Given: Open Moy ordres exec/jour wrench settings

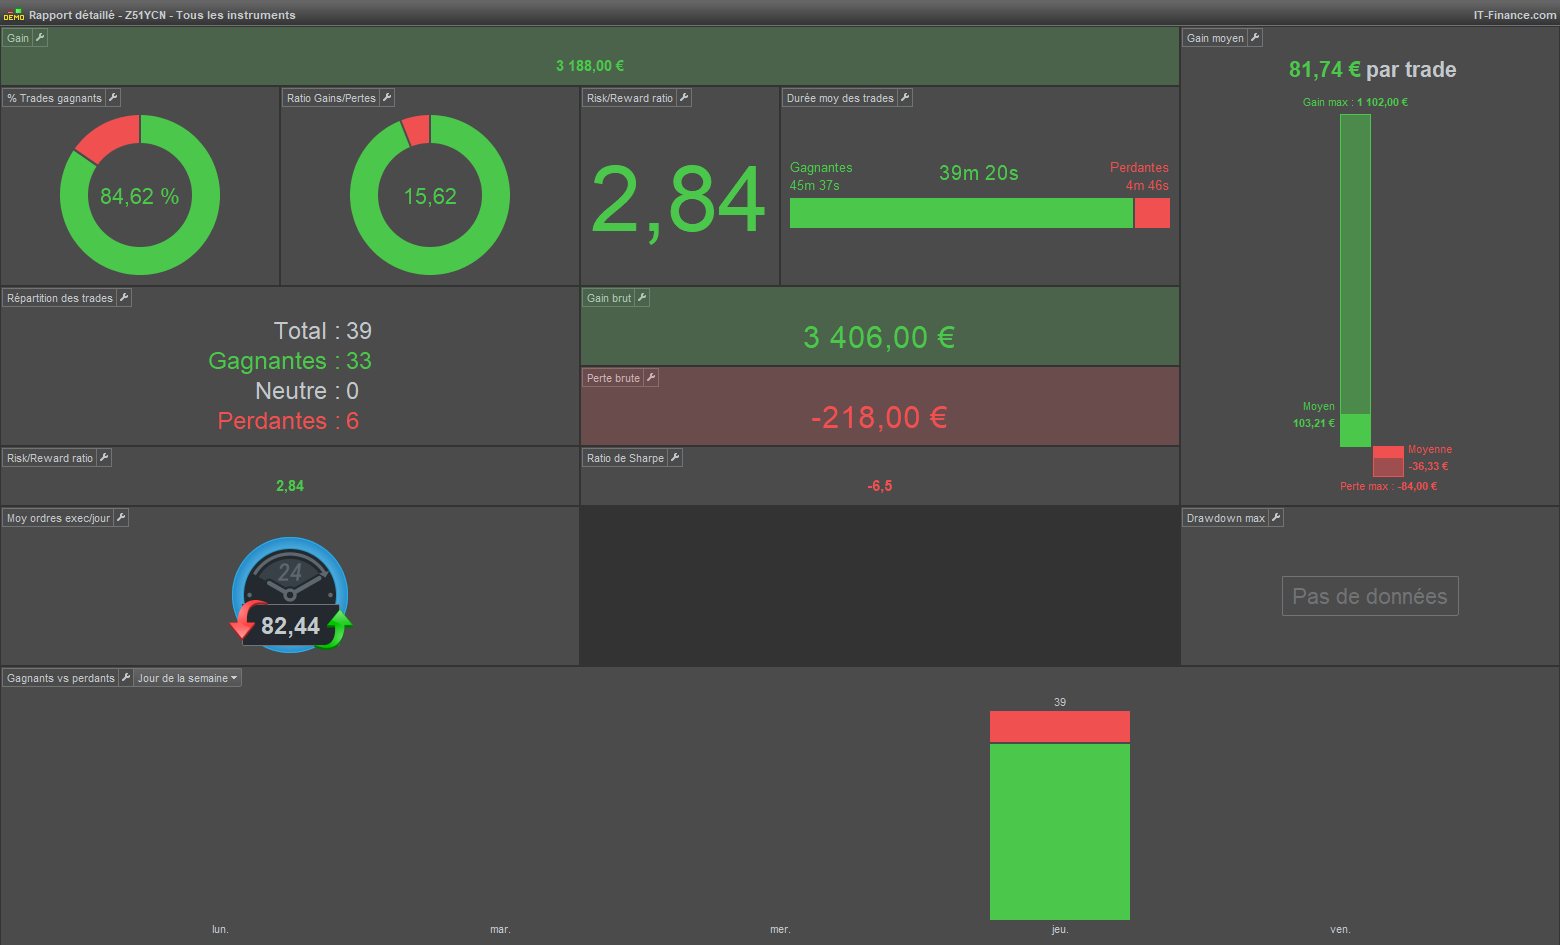Looking at the screenshot, I should coord(121,518).
